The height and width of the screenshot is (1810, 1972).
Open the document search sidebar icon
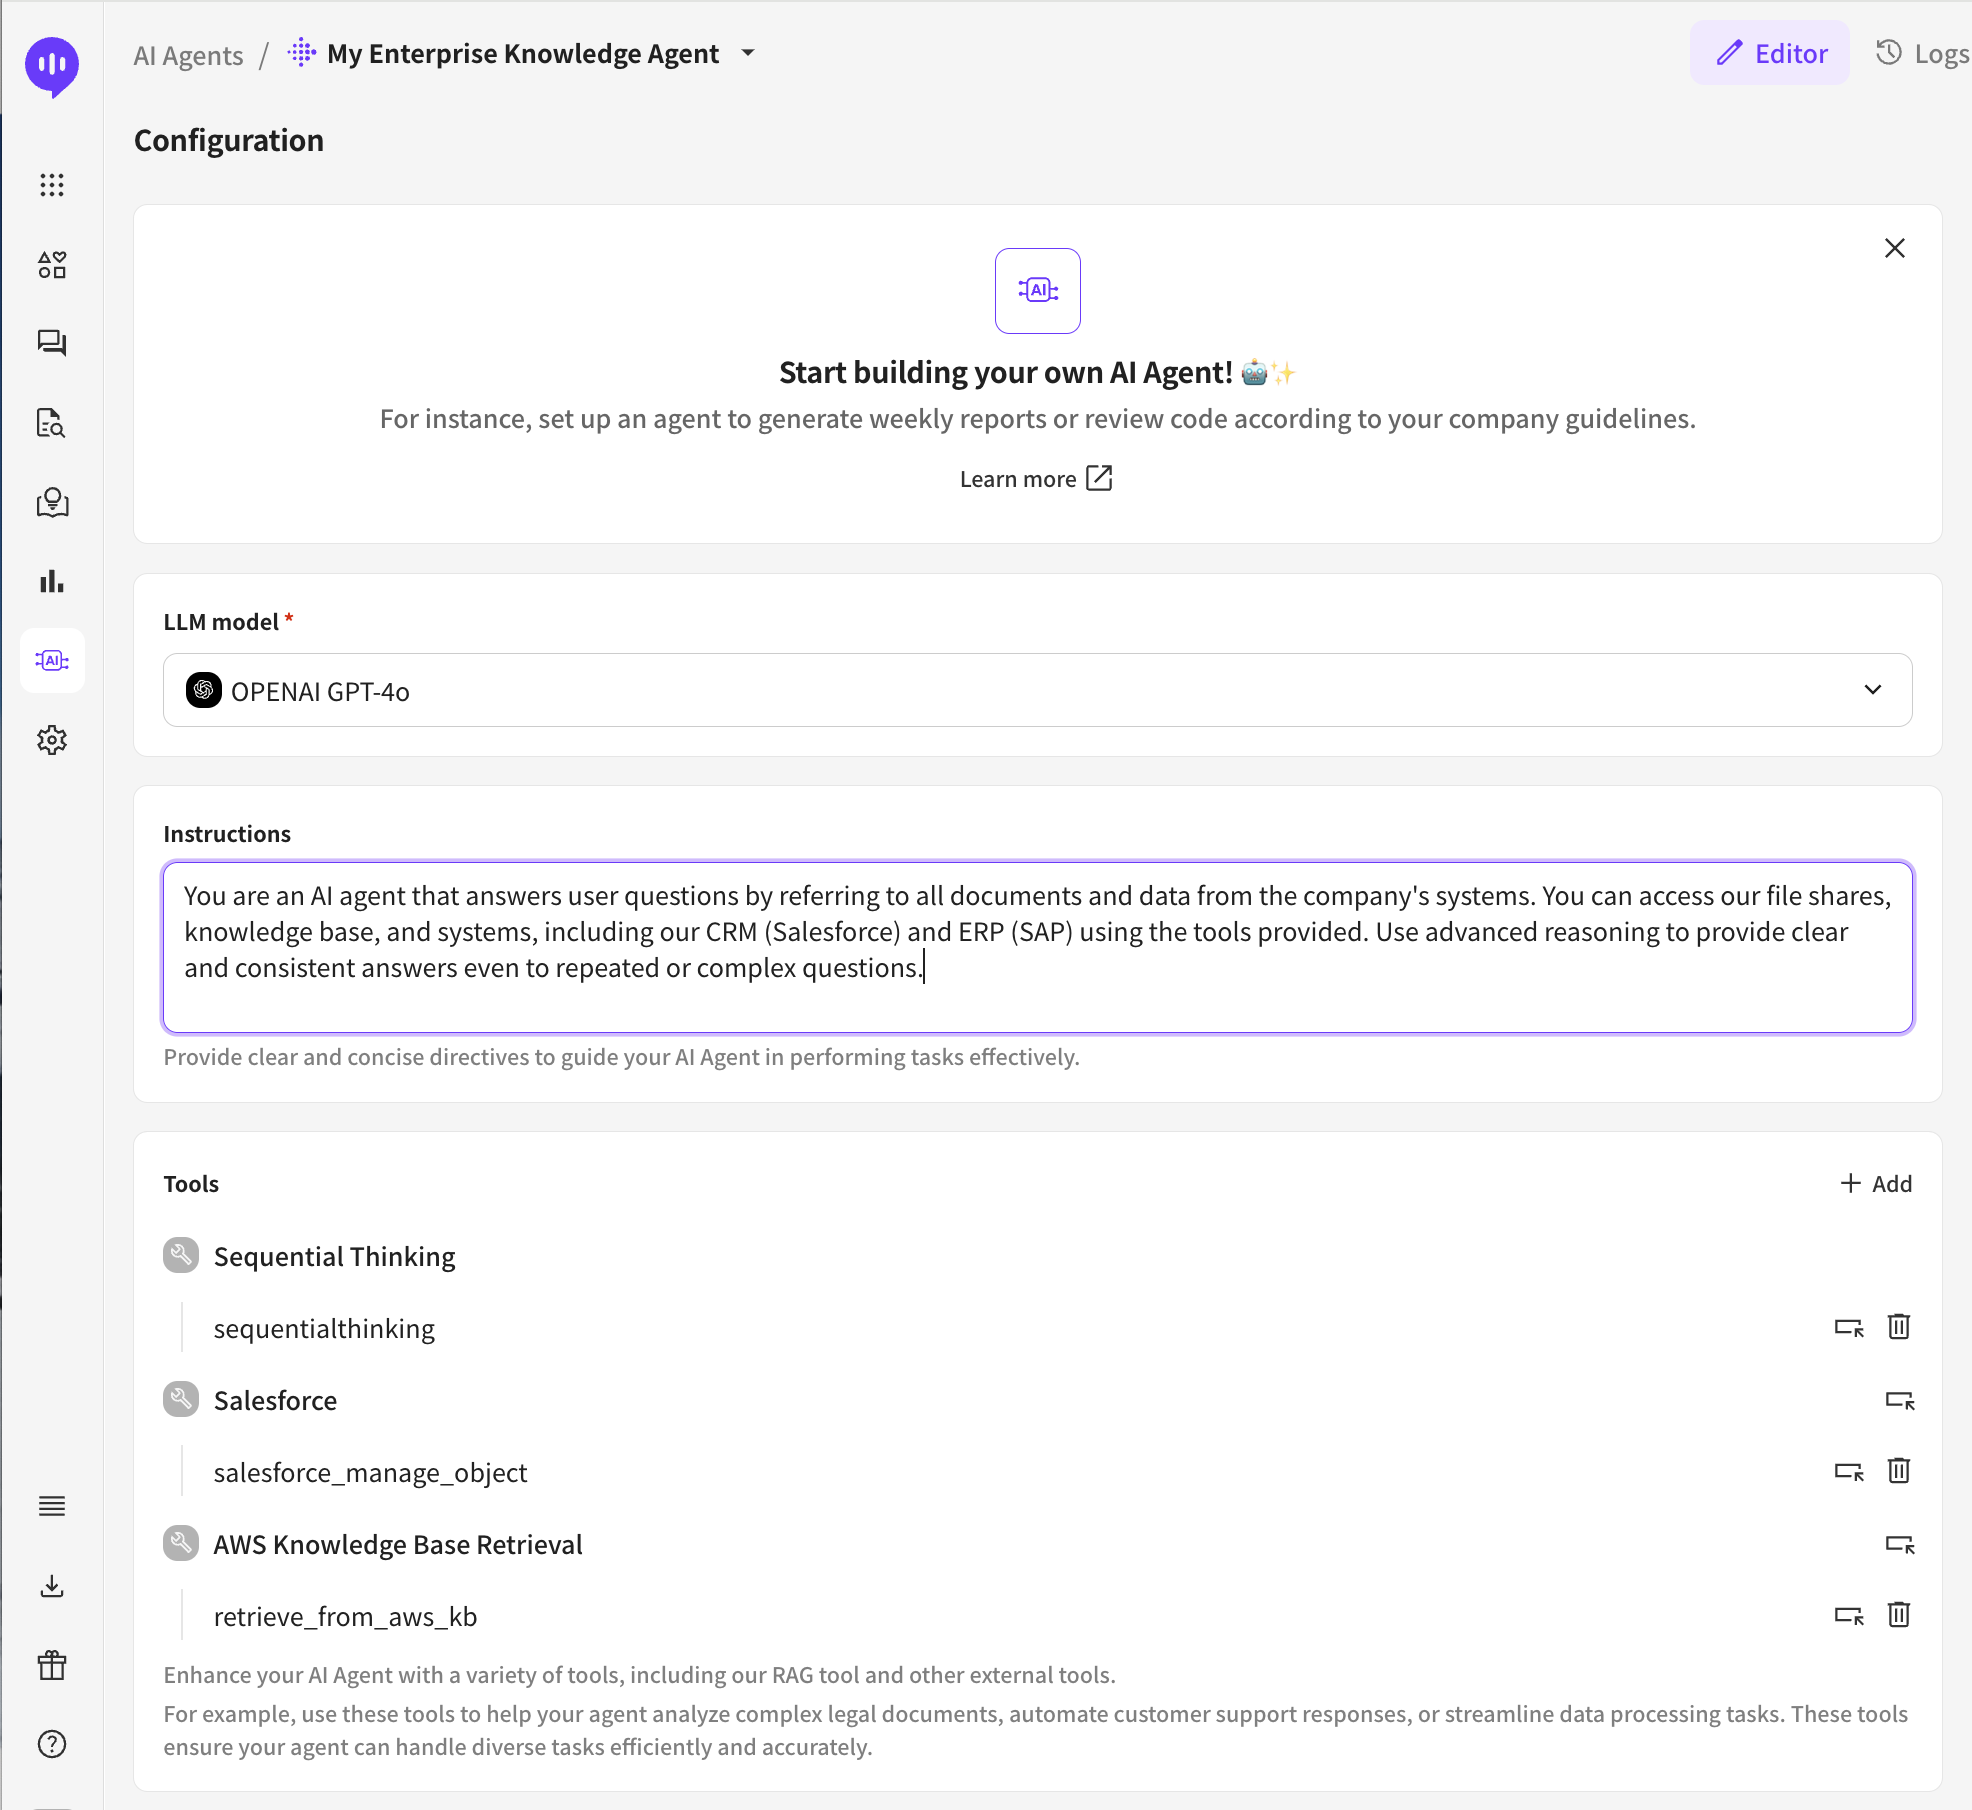click(52, 423)
